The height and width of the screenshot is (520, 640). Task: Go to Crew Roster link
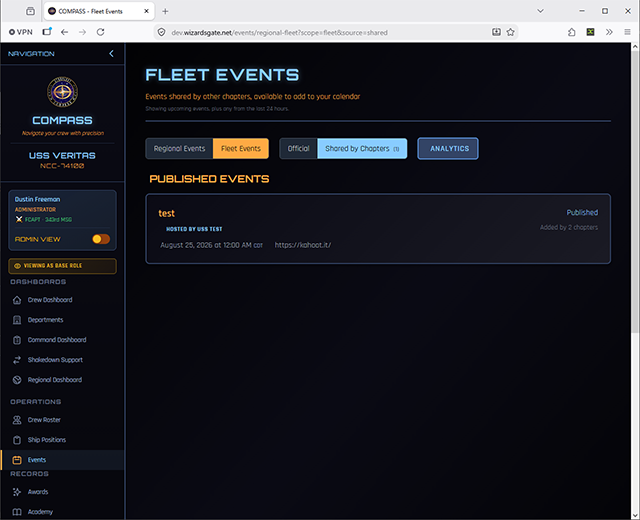point(44,420)
